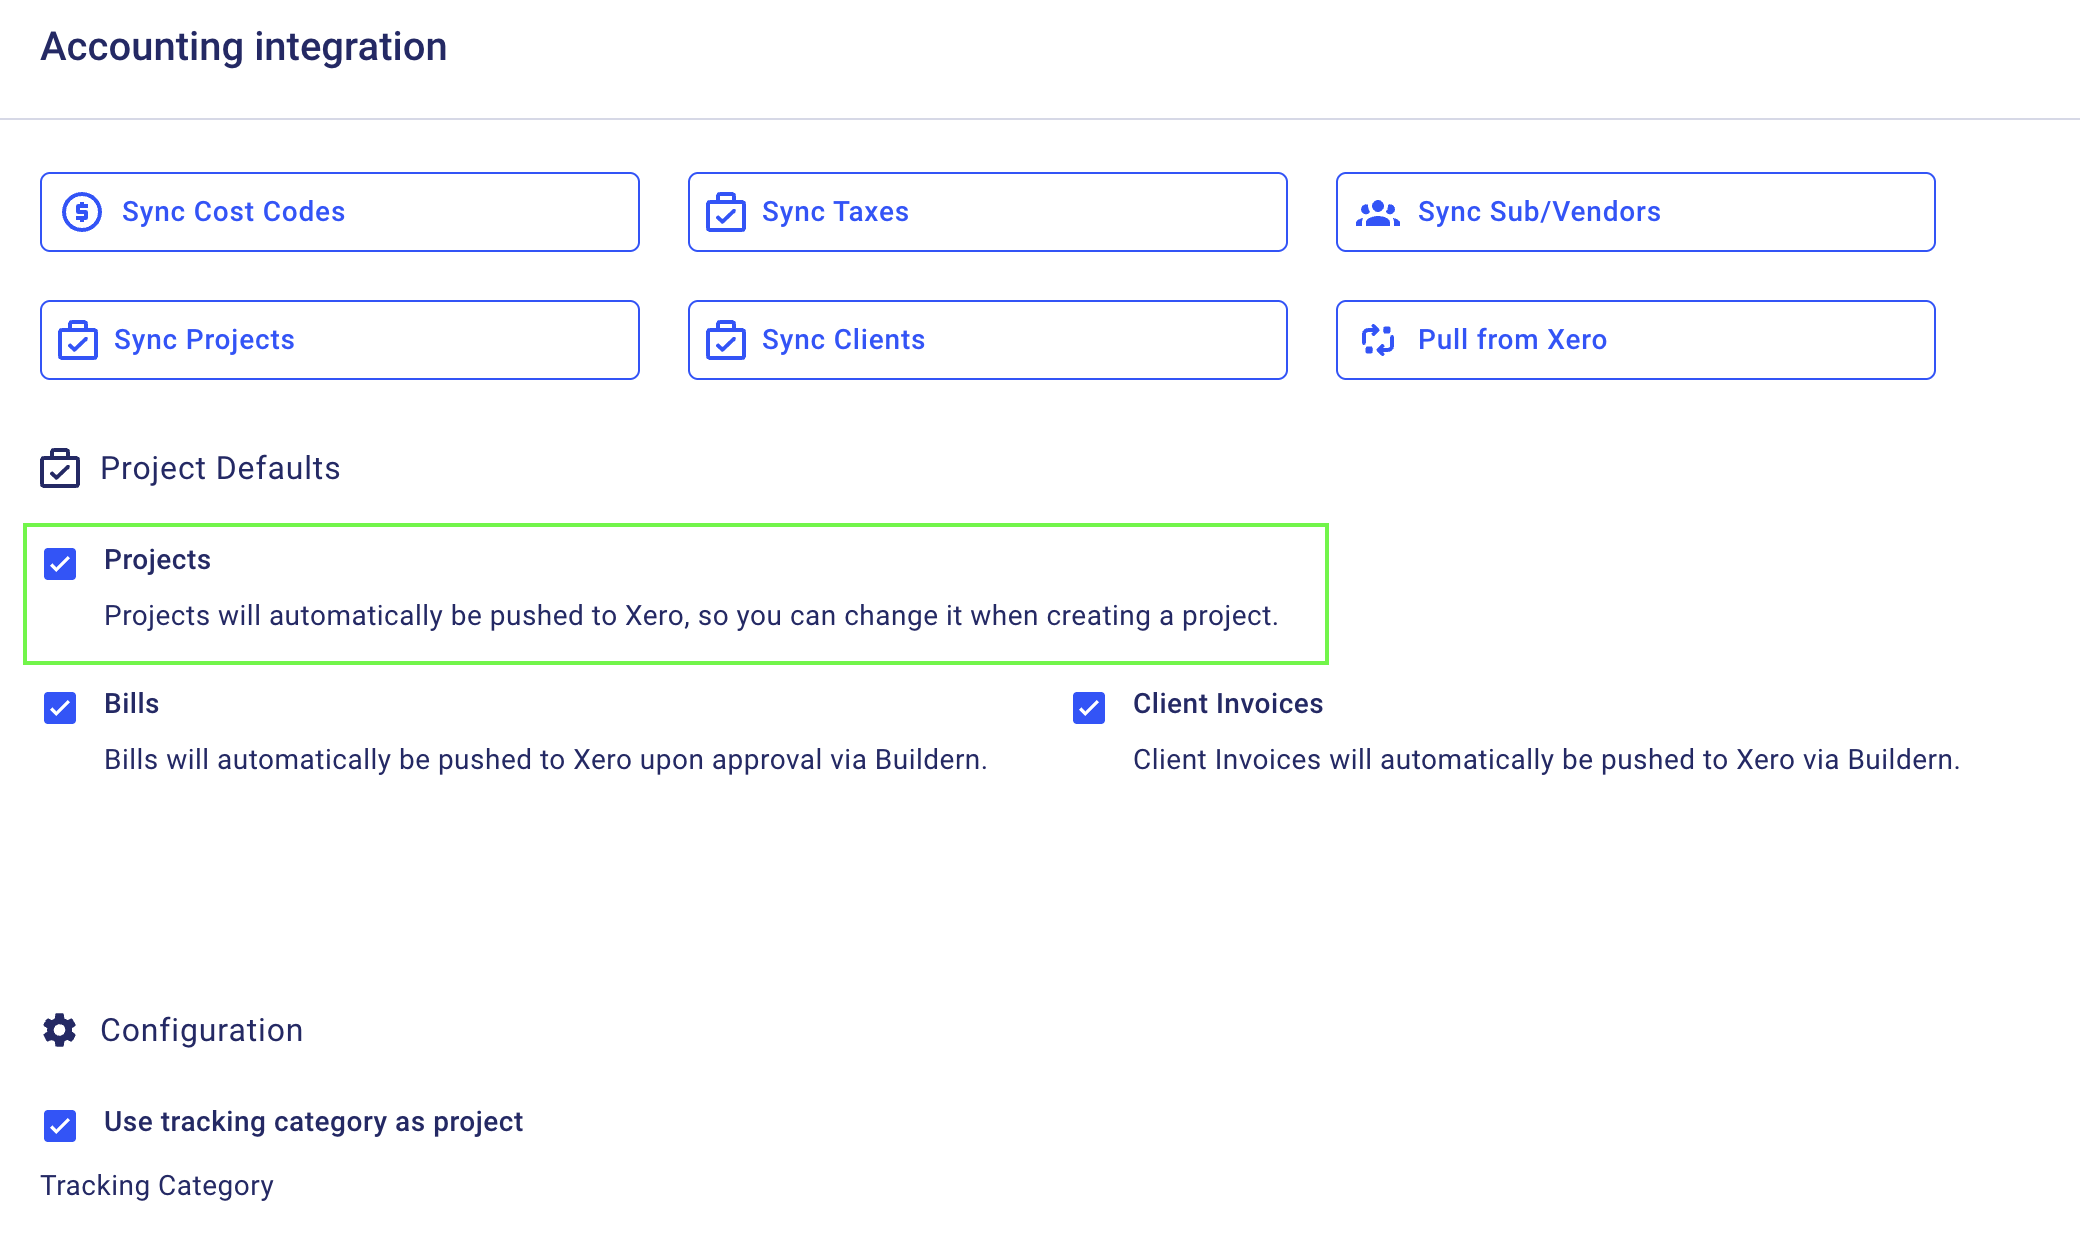Click the Configuration gear icon
The width and height of the screenshot is (2080, 1236).
click(60, 1030)
